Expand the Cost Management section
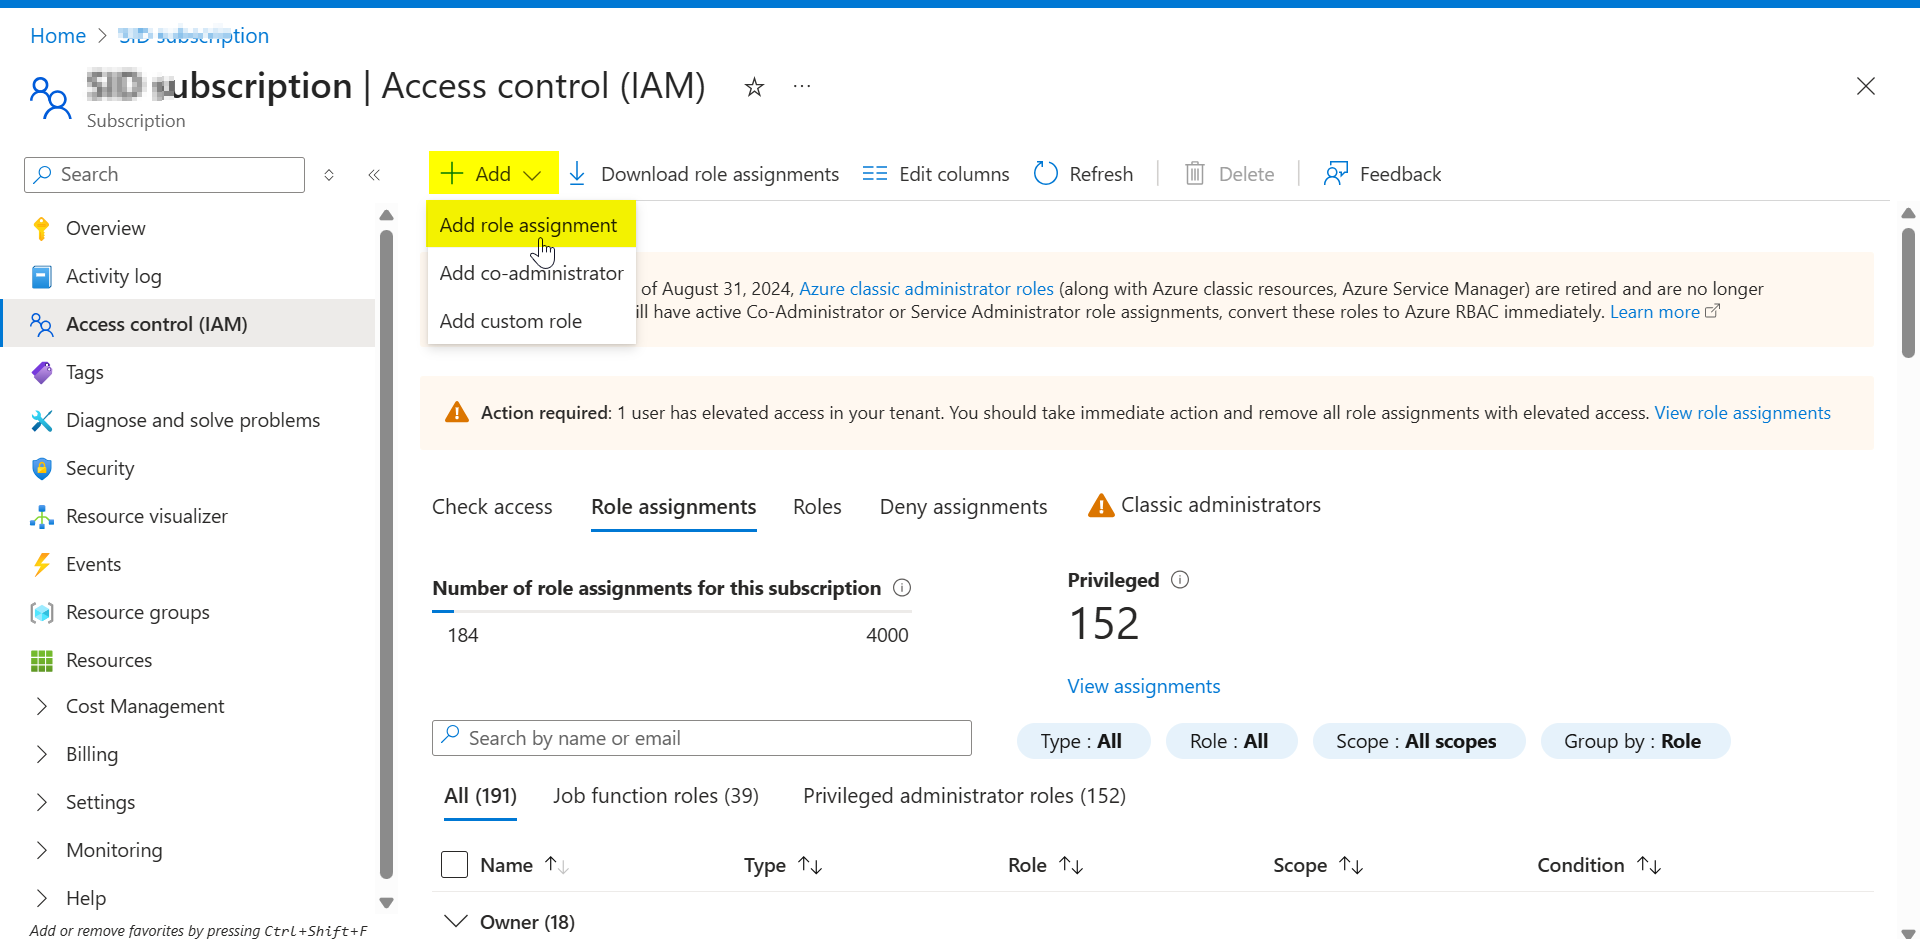Image resolution: width=1920 pixels, height=939 pixels. [41, 706]
